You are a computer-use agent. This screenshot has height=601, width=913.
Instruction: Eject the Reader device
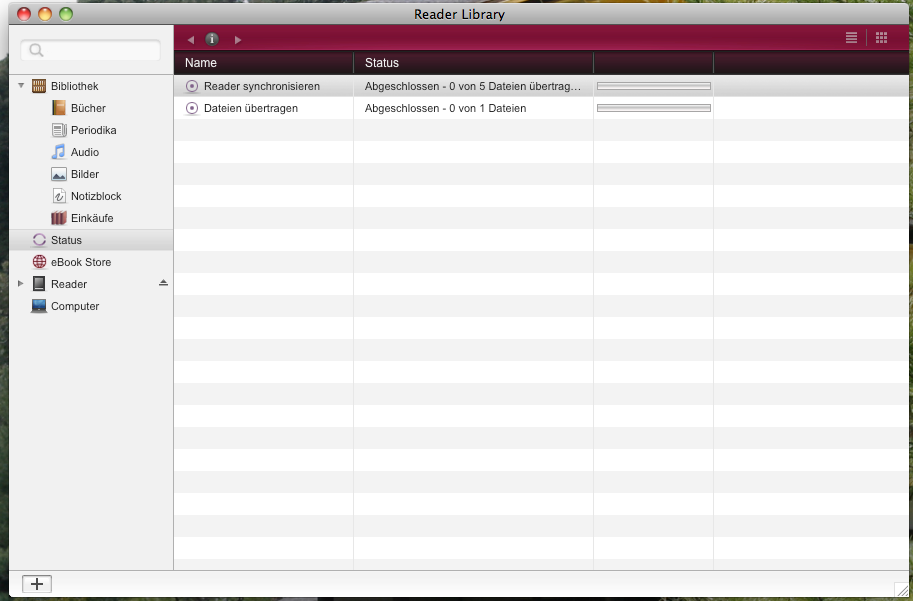tap(163, 284)
